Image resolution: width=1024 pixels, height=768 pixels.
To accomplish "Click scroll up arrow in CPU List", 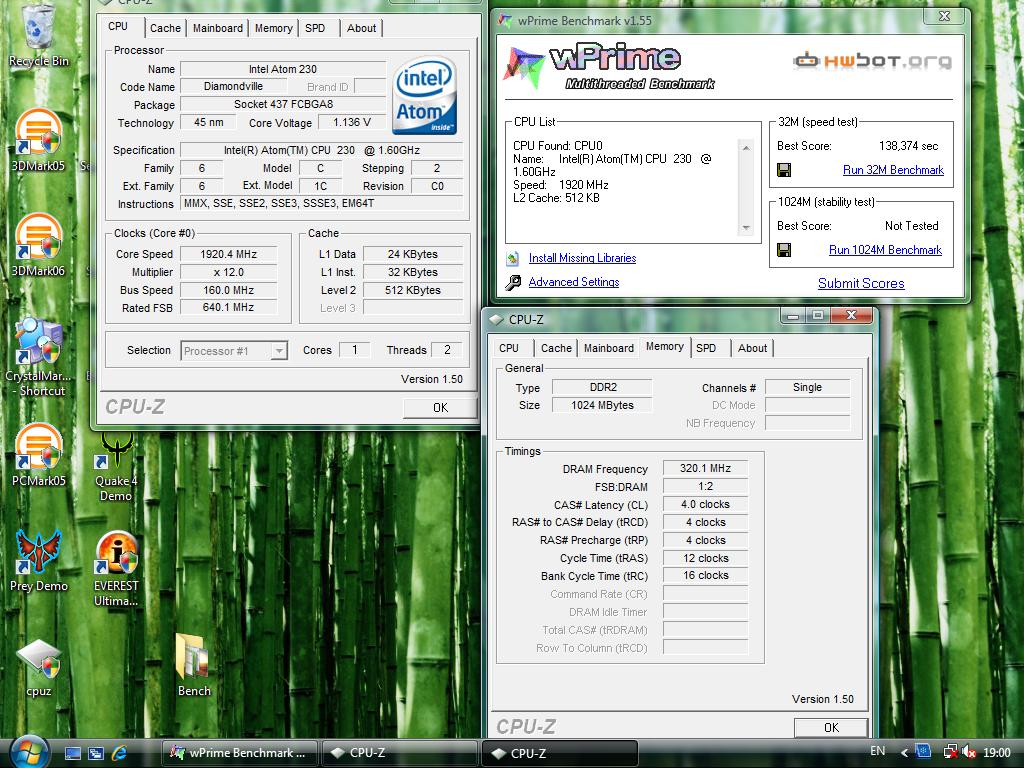I will (746, 148).
